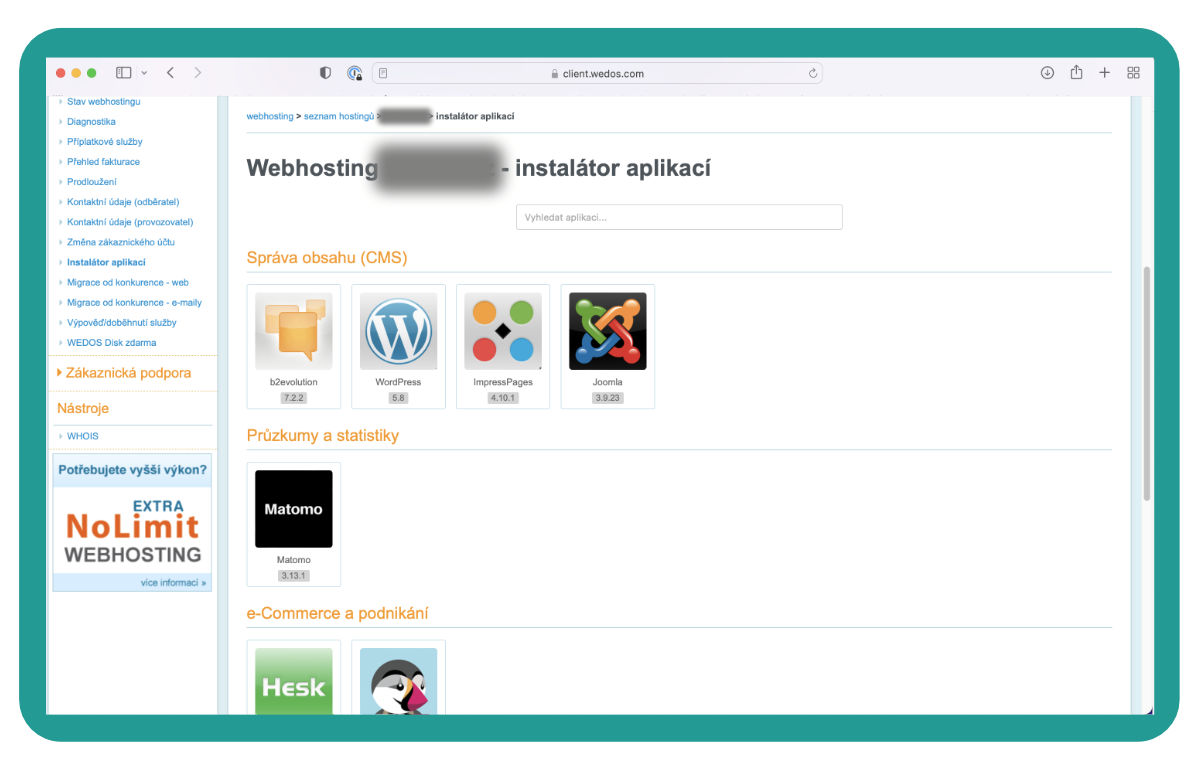Select the Hesk help desk icon

click(x=293, y=681)
